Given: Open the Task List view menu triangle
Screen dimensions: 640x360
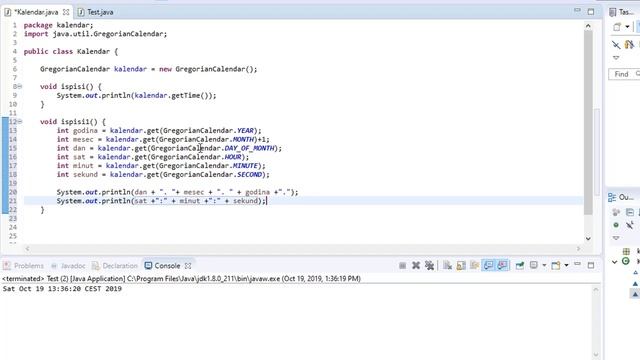Looking at the screenshot, I should tap(616, 58).
